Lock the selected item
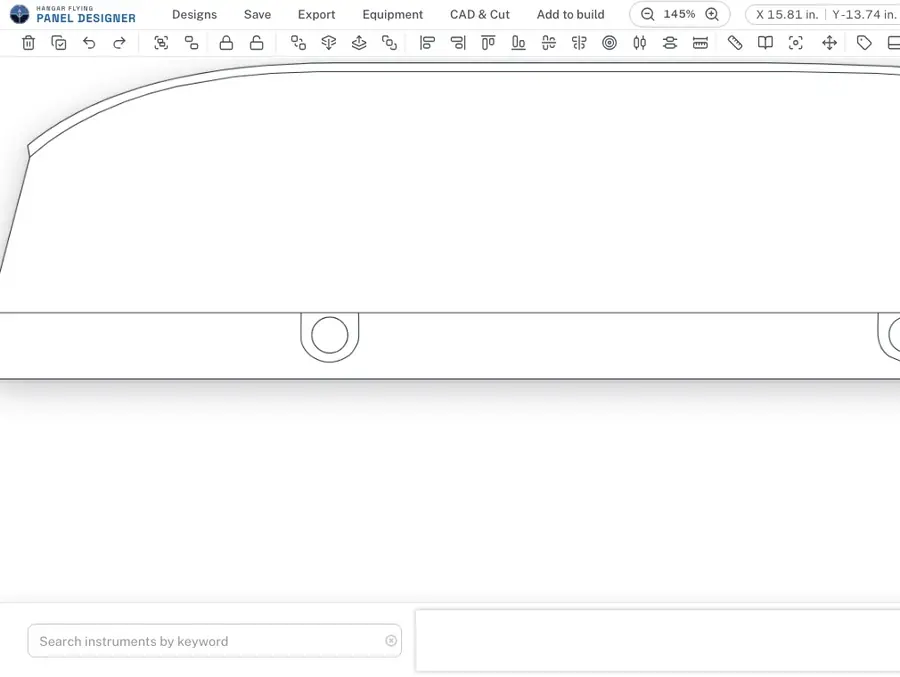The image size is (900, 677). [x=226, y=43]
